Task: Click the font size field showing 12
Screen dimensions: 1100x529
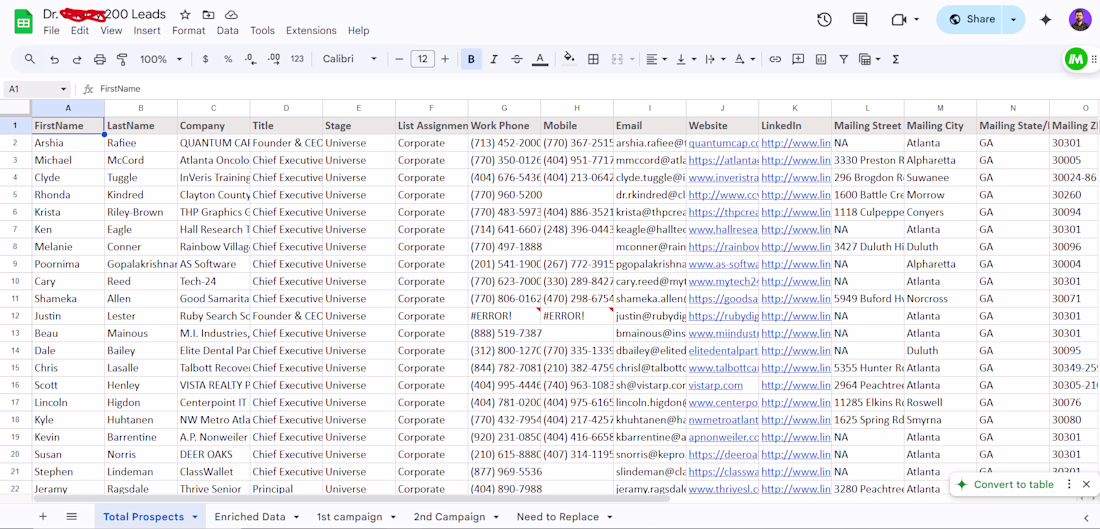Action: (422, 60)
